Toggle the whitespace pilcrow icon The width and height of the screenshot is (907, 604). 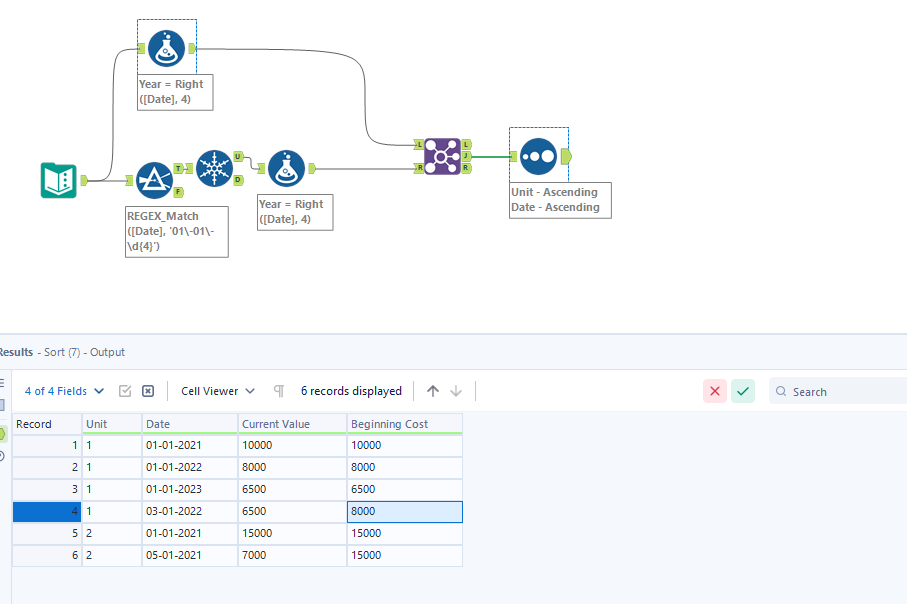pos(279,391)
